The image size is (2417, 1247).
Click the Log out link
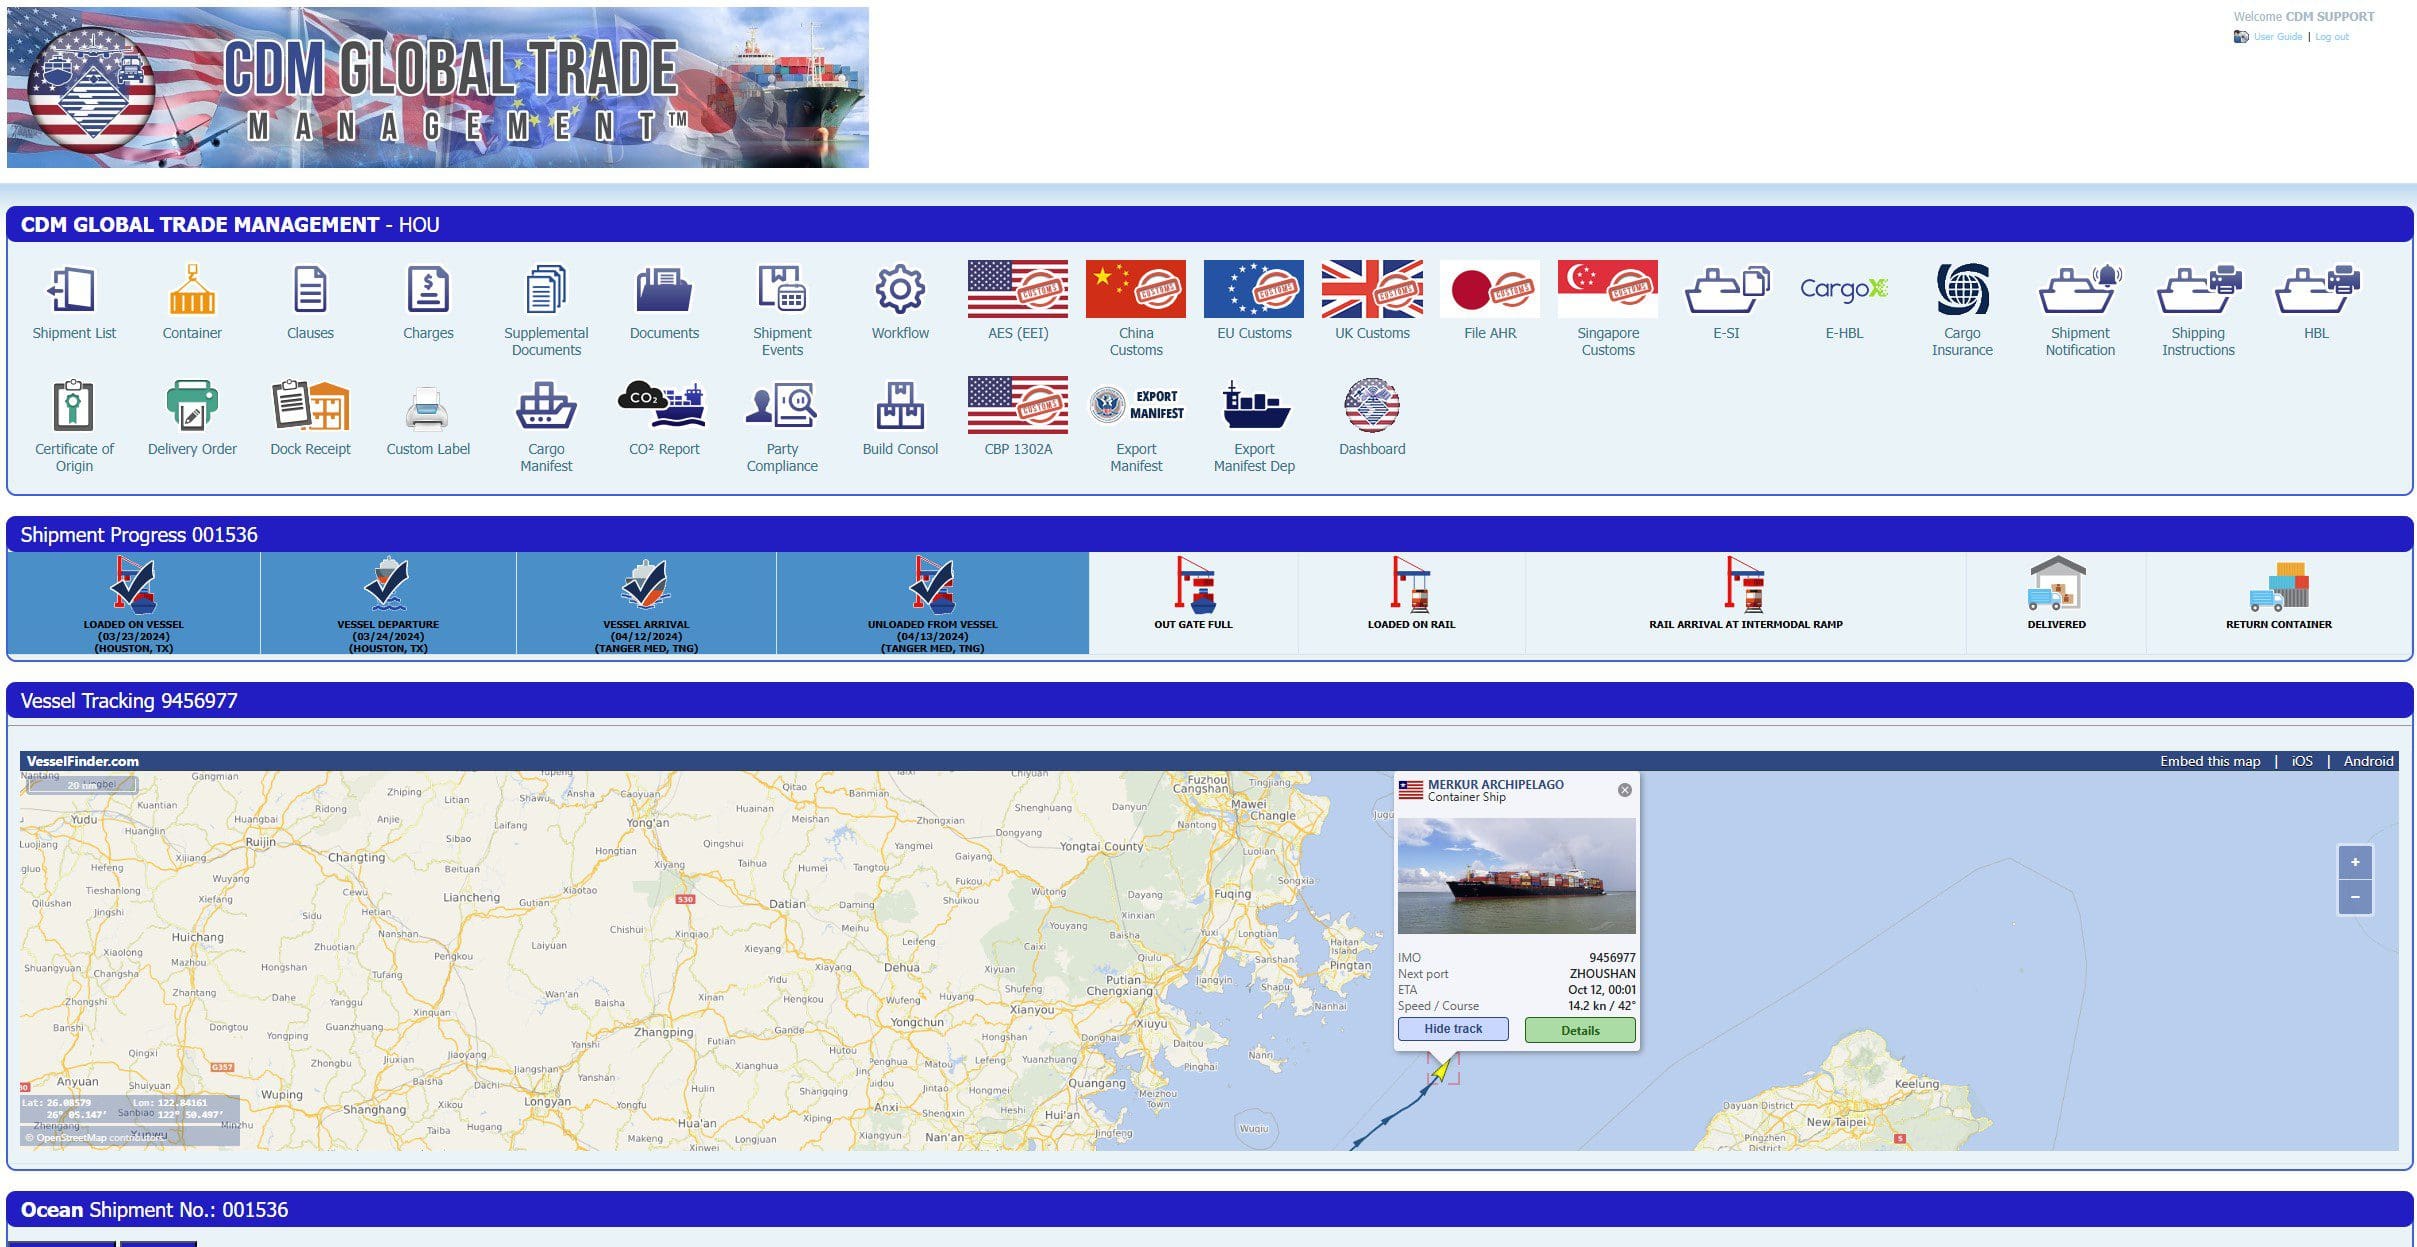pyautogui.click(x=2332, y=37)
